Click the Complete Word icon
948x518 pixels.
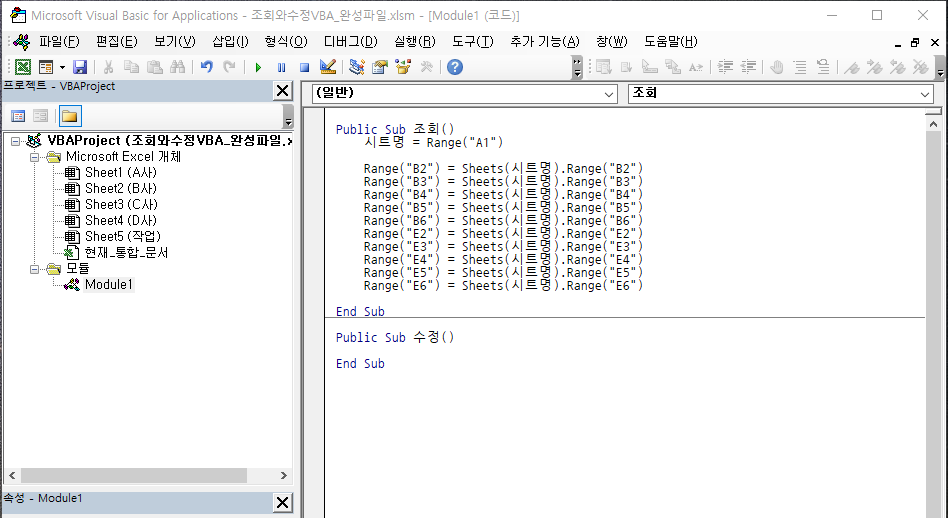point(696,67)
